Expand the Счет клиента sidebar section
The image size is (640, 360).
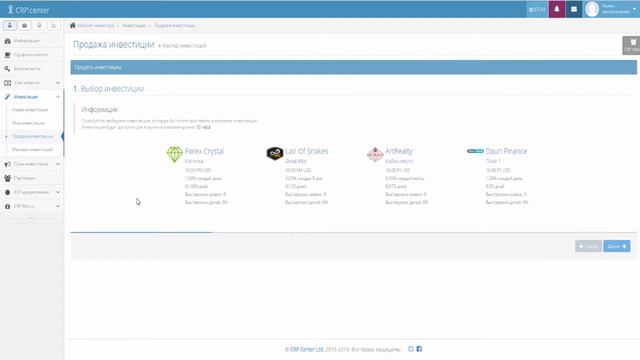click(x=32, y=83)
